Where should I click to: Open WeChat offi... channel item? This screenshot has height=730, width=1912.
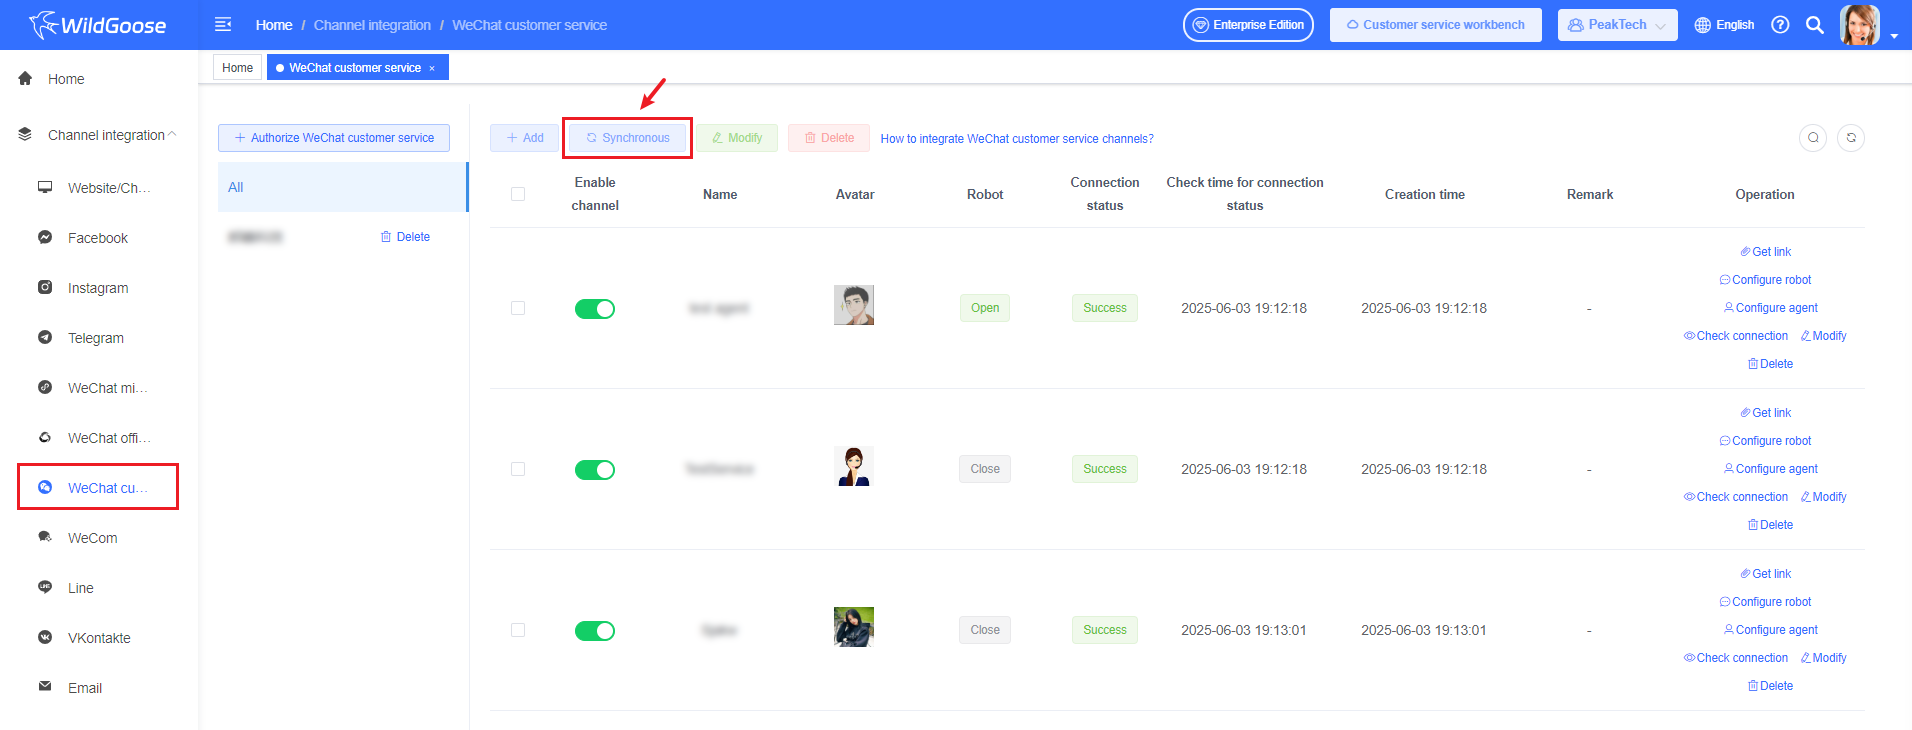109,438
